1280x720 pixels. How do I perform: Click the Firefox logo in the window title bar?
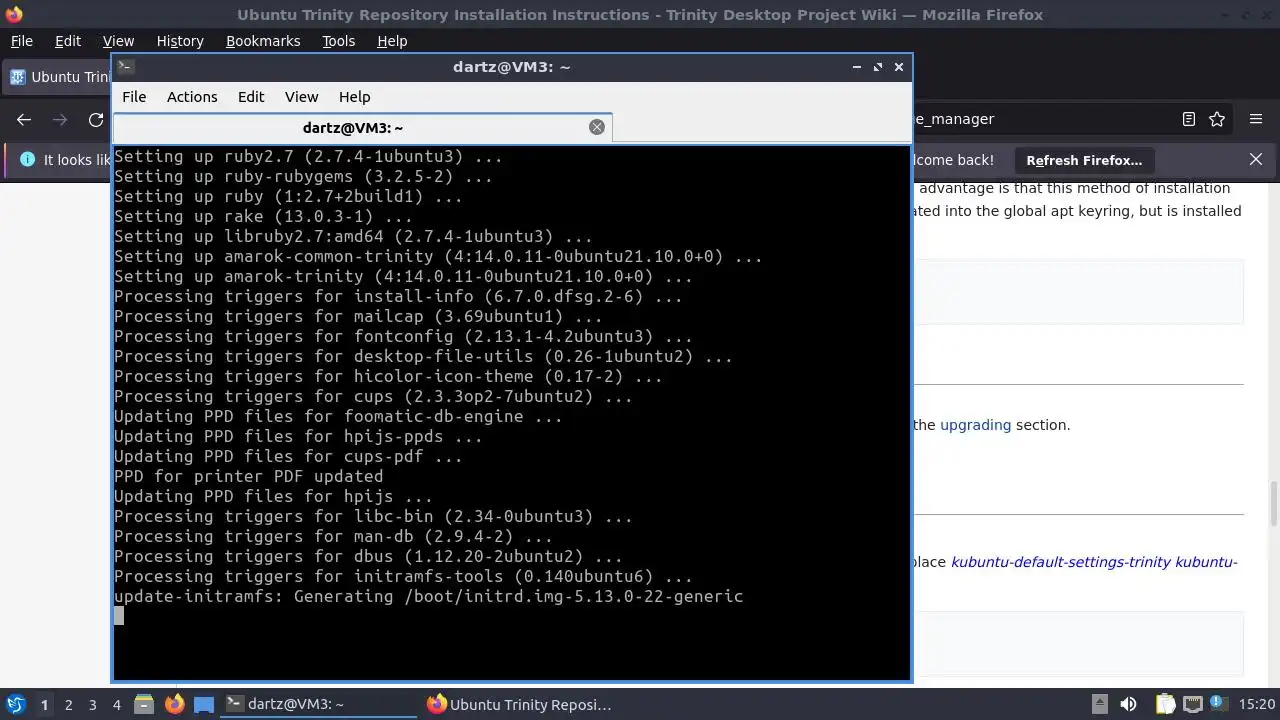[13, 15]
